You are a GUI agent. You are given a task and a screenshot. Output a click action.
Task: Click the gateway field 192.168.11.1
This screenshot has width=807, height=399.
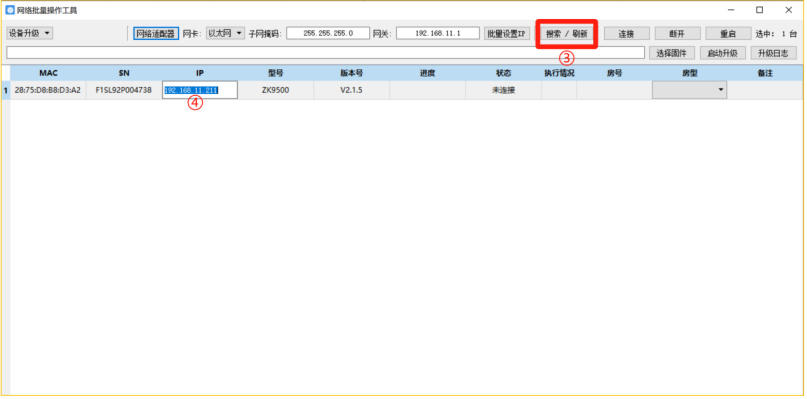click(x=438, y=33)
